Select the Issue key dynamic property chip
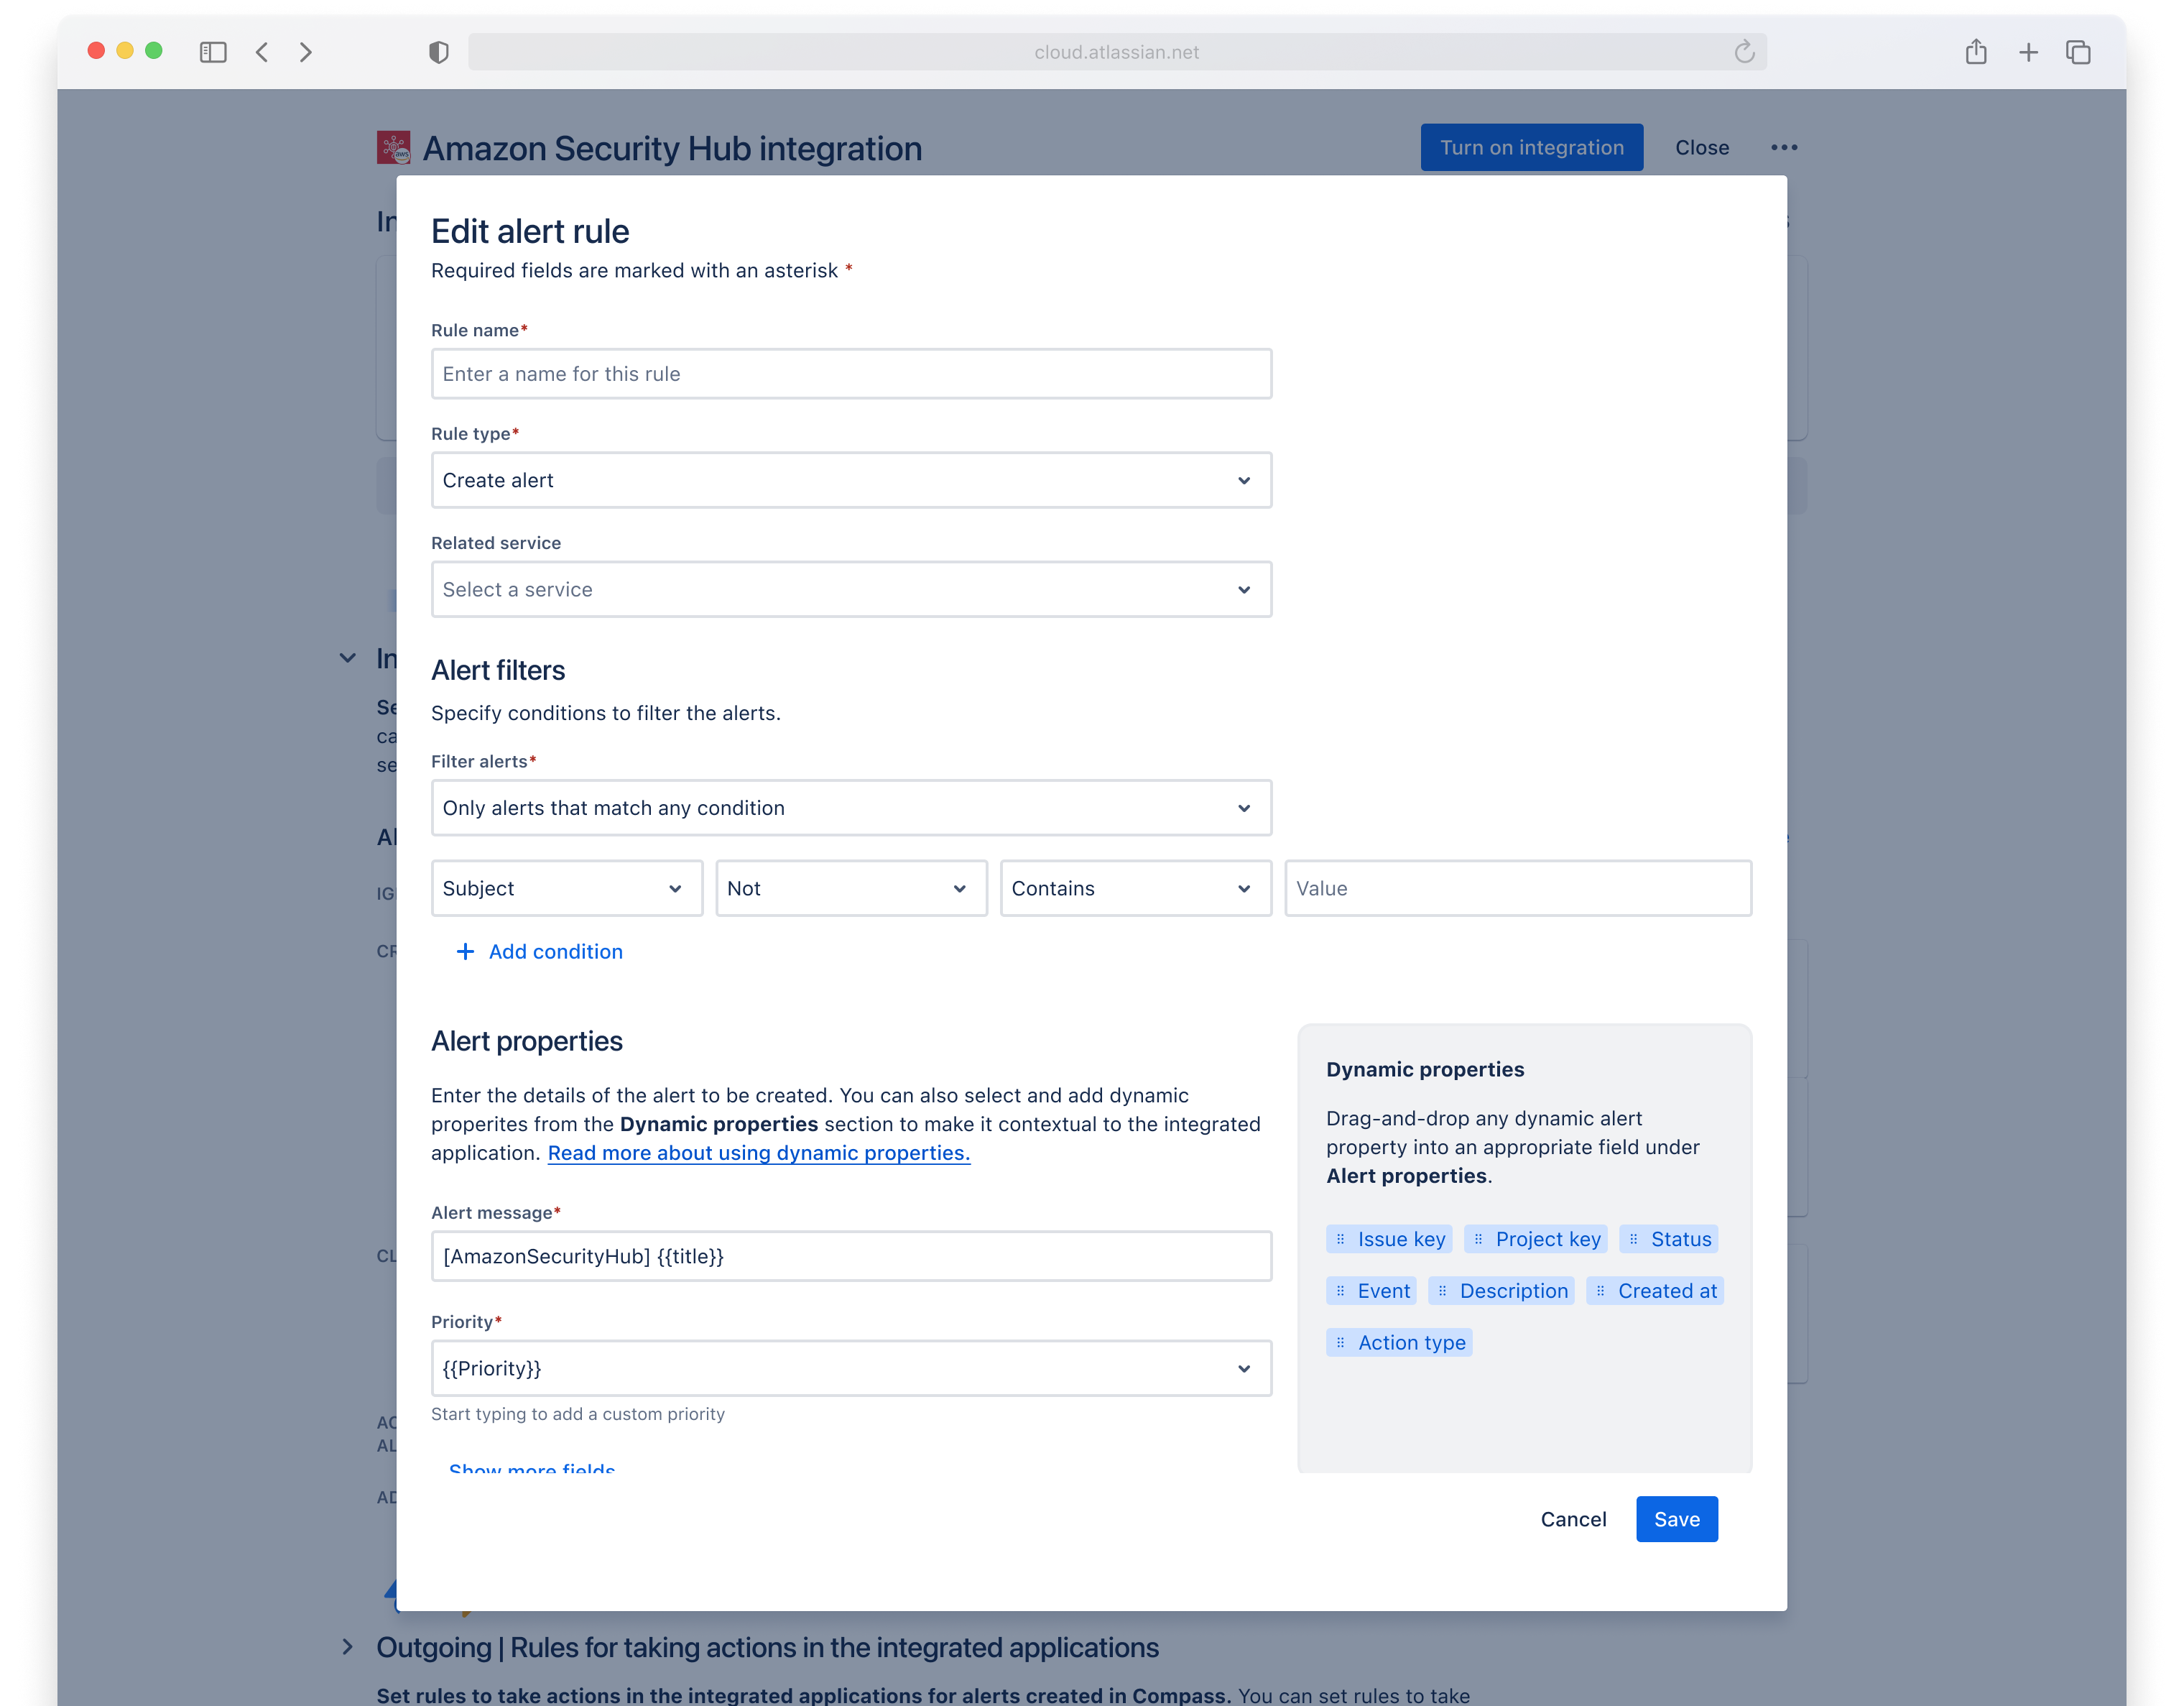The height and width of the screenshot is (1706, 2184). (1389, 1239)
